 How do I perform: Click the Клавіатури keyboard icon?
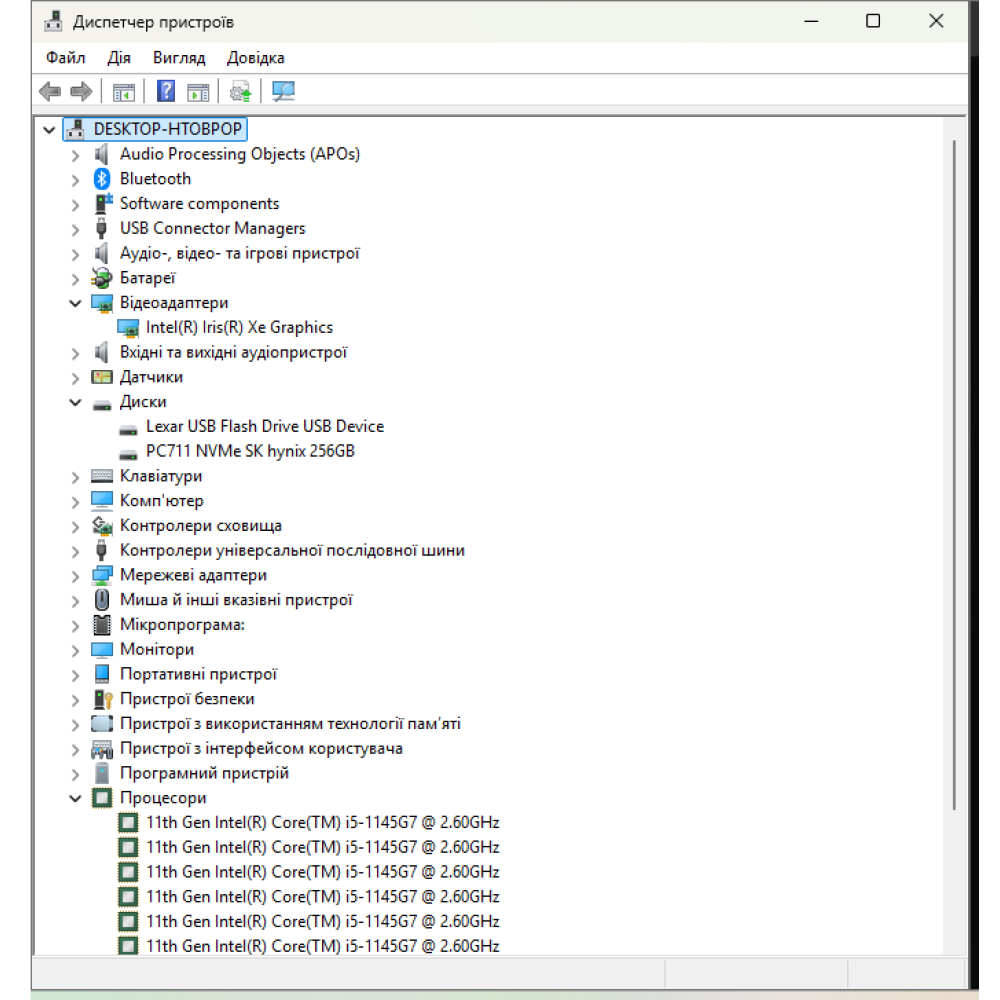coord(102,476)
